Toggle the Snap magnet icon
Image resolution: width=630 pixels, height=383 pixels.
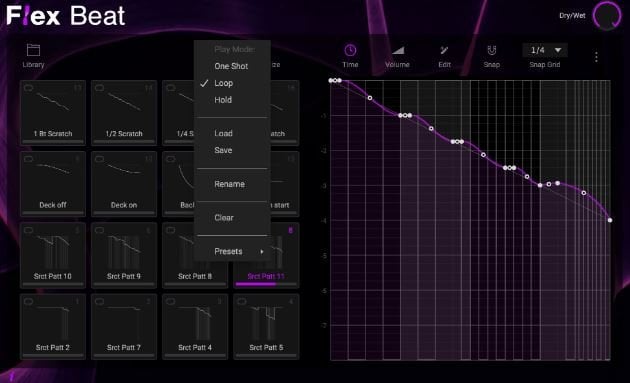click(x=491, y=50)
